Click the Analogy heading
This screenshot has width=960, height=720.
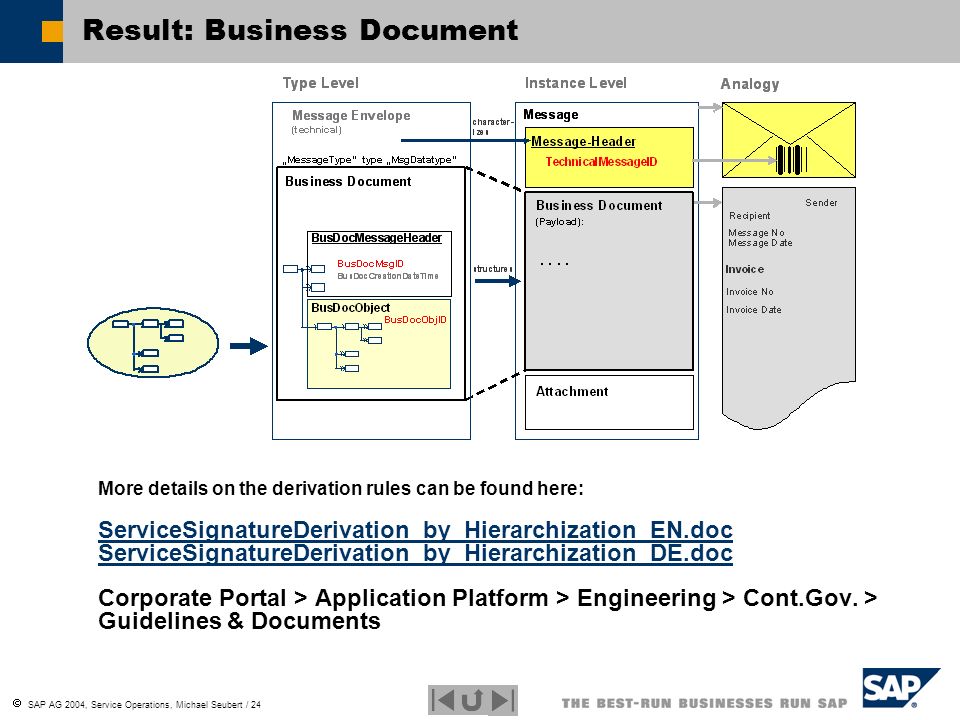coord(749,84)
